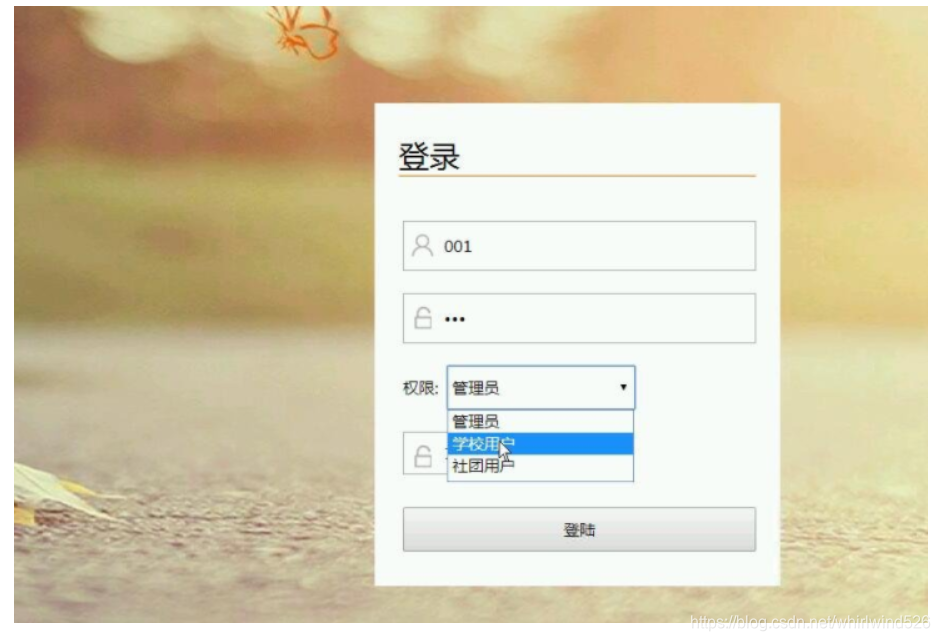Image resolution: width=940 pixels, height=641 pixels.
Task: Click empty white space right of 权限 dropdown
Action: pyautogui.click(x=695, y=387)
